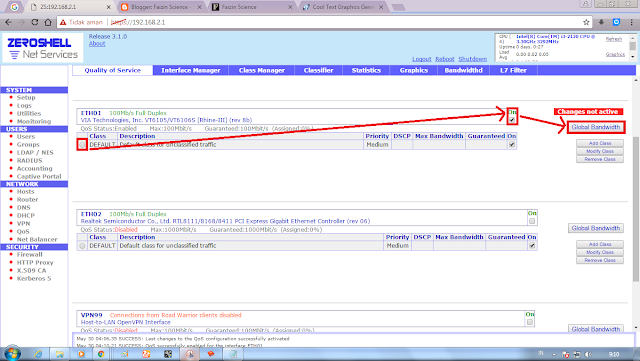The height and width of the screenshot is (361, 640).
Task: Open QoS in the NETWORK menu
Action: (23, 231)
